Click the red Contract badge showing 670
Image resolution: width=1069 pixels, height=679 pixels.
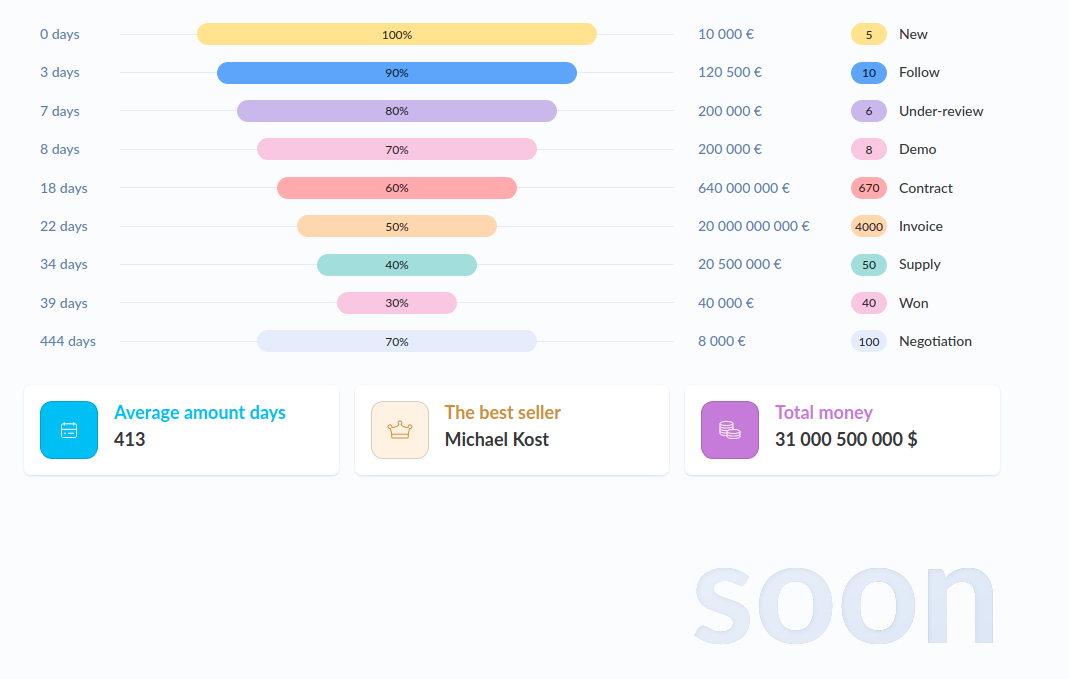[869, 188]
